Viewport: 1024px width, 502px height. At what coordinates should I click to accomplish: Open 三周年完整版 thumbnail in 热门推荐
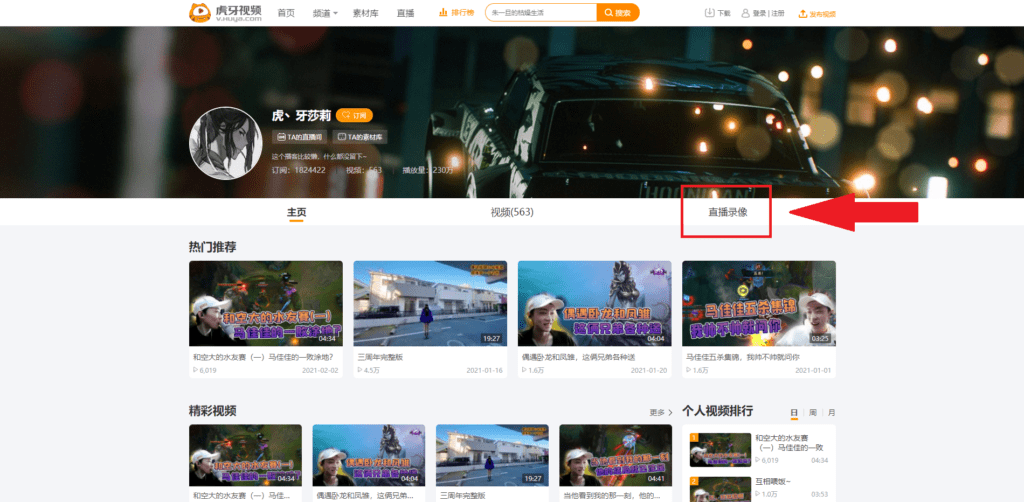click(430, 304)
